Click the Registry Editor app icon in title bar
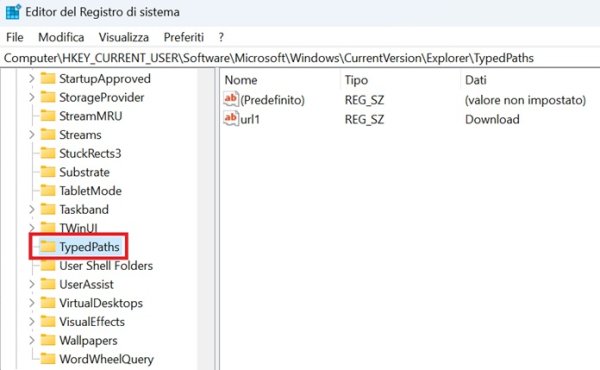This screenshot has height=370, width=600. [13, 12]
